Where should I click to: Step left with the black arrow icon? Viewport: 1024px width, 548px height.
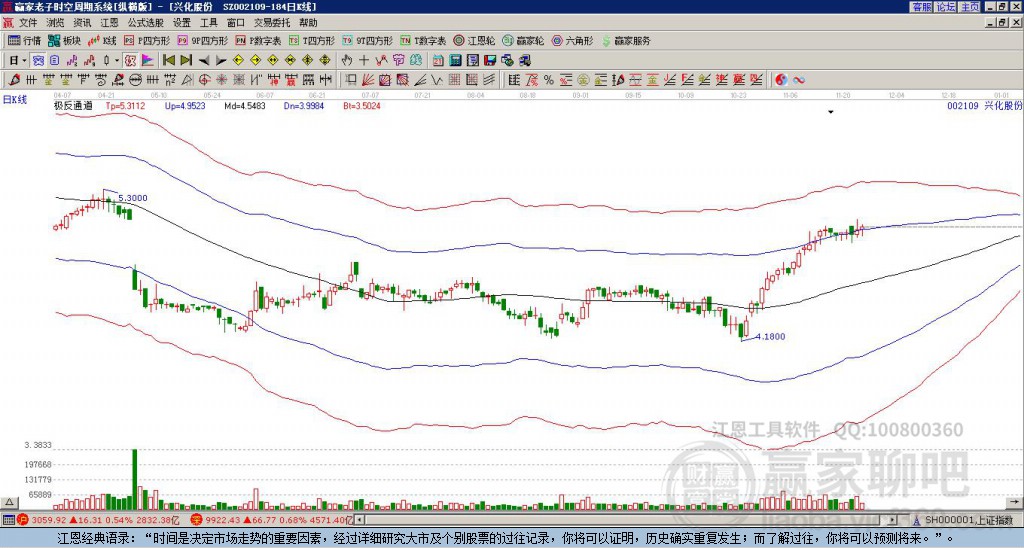pos(204,61)
